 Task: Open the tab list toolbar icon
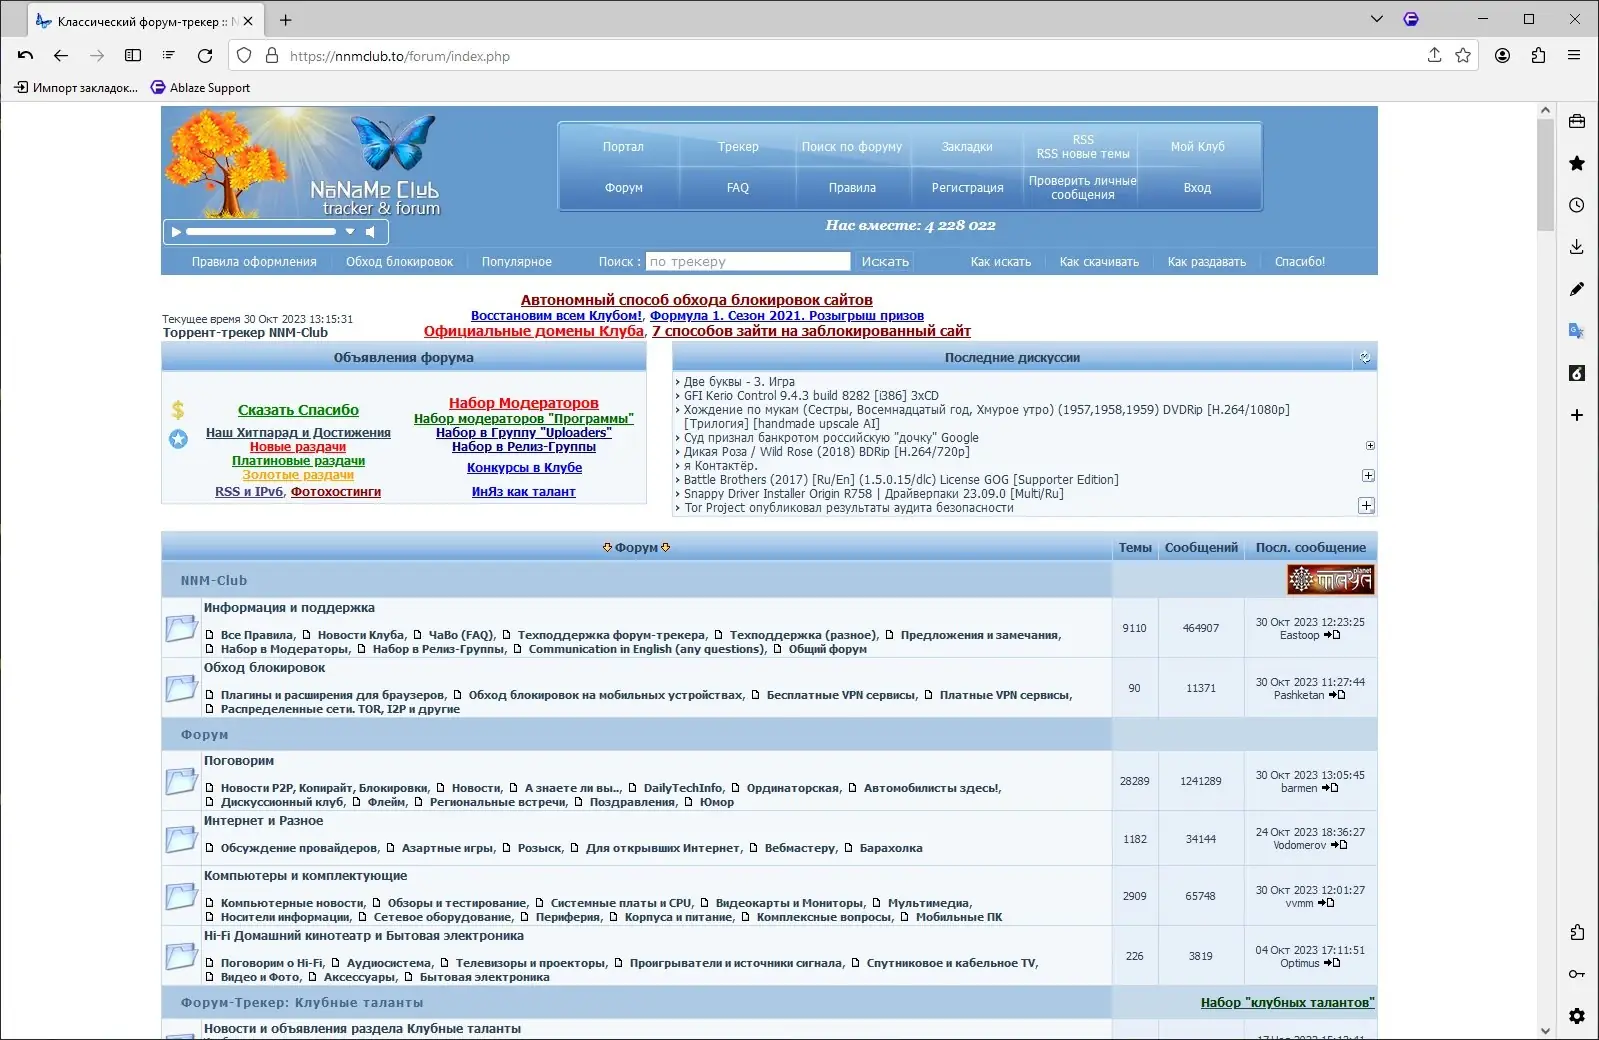pyautogui.click(x=169, y=56)
